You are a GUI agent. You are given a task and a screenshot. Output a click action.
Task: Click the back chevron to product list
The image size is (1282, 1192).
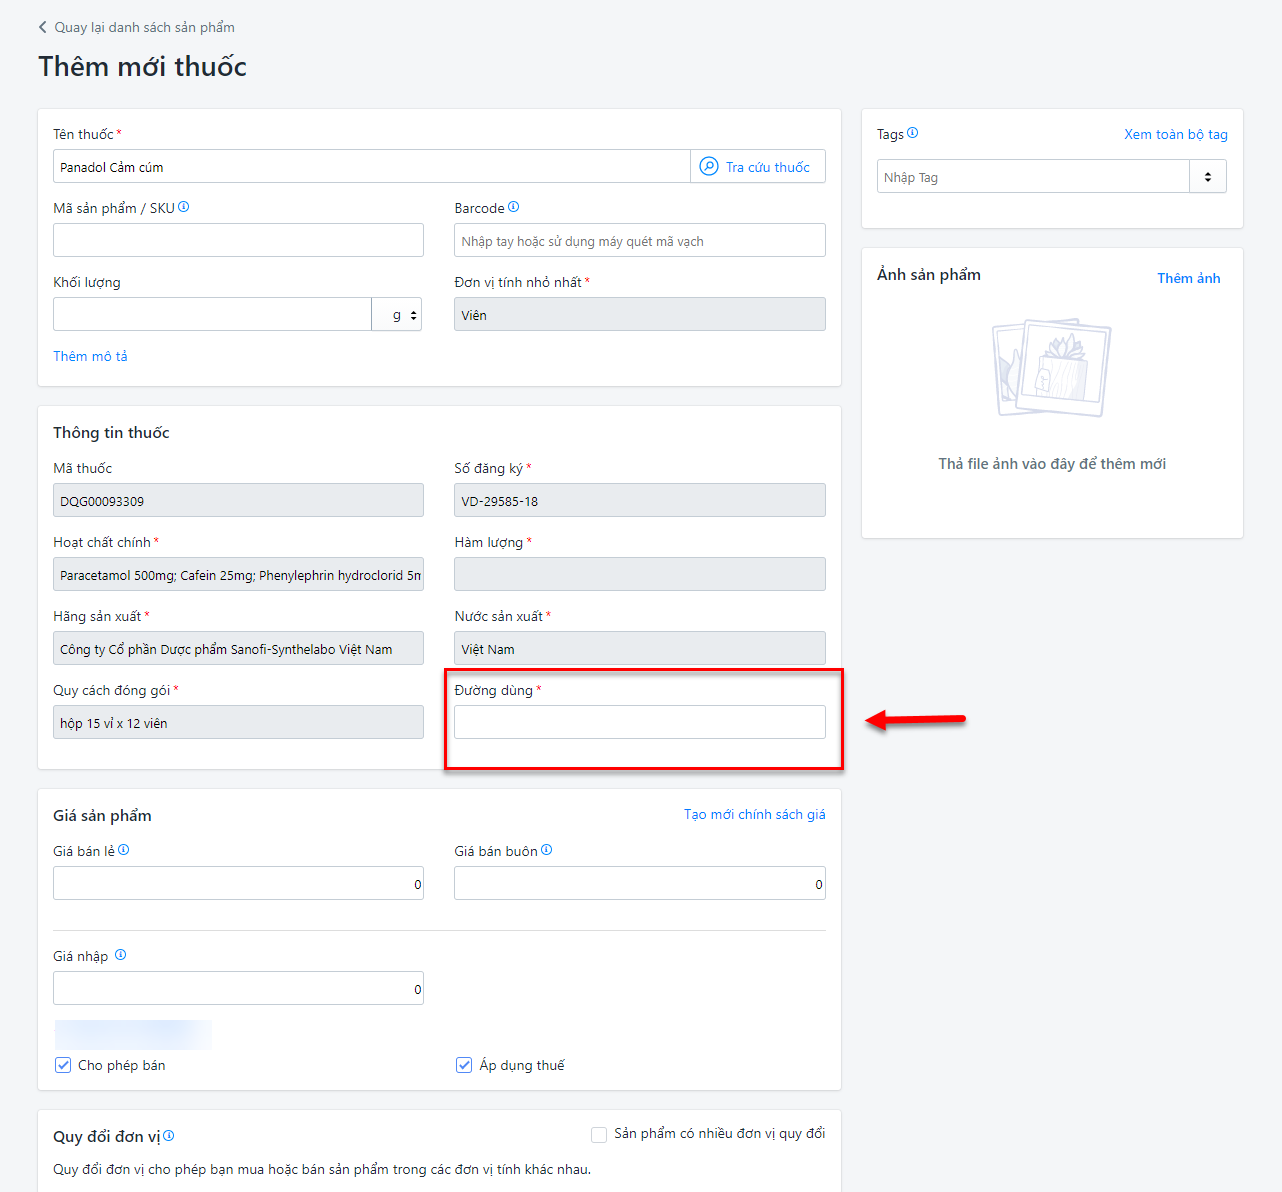point(43,27)
